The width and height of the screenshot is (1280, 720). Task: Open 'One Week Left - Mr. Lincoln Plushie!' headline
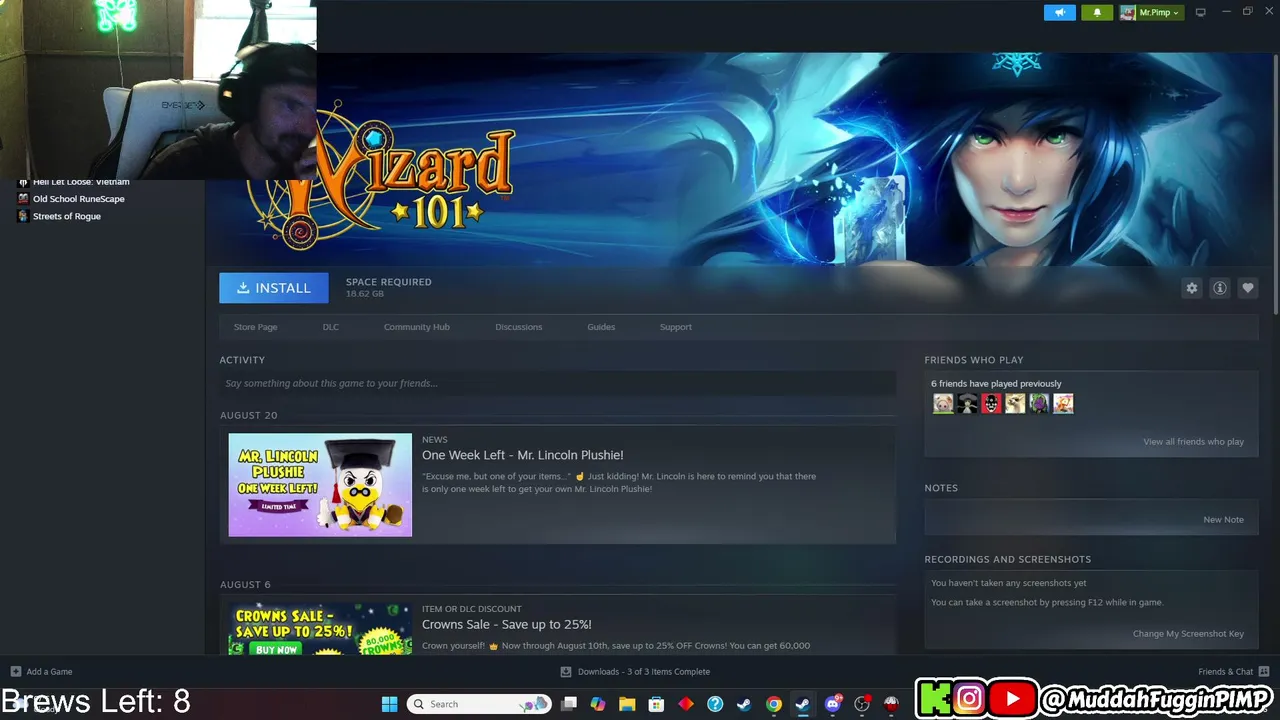coord(523,455)
